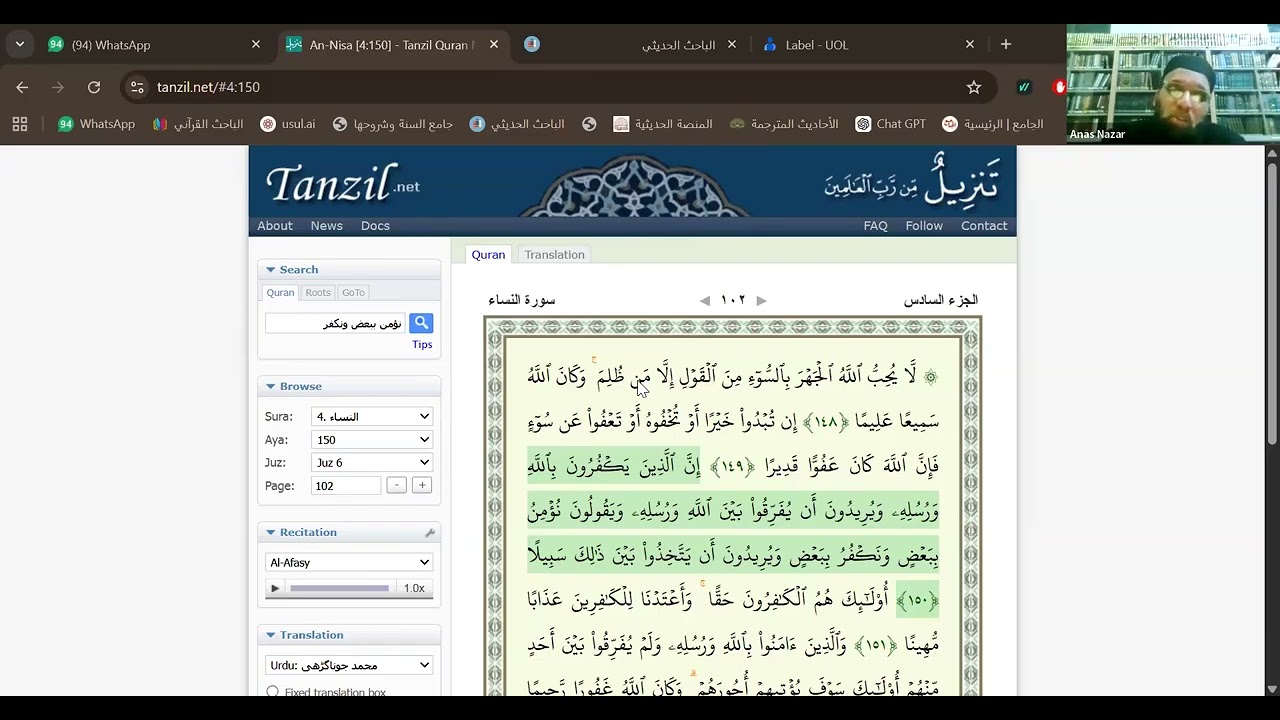The height and width of the screenshot is (720, 1280).
Task: Click the Quran search input field
Action: 336,323
